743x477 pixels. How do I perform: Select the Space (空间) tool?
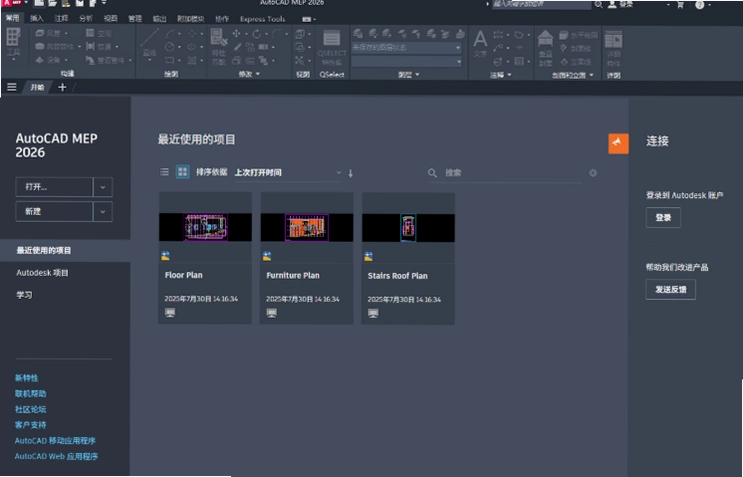point(99,33)
